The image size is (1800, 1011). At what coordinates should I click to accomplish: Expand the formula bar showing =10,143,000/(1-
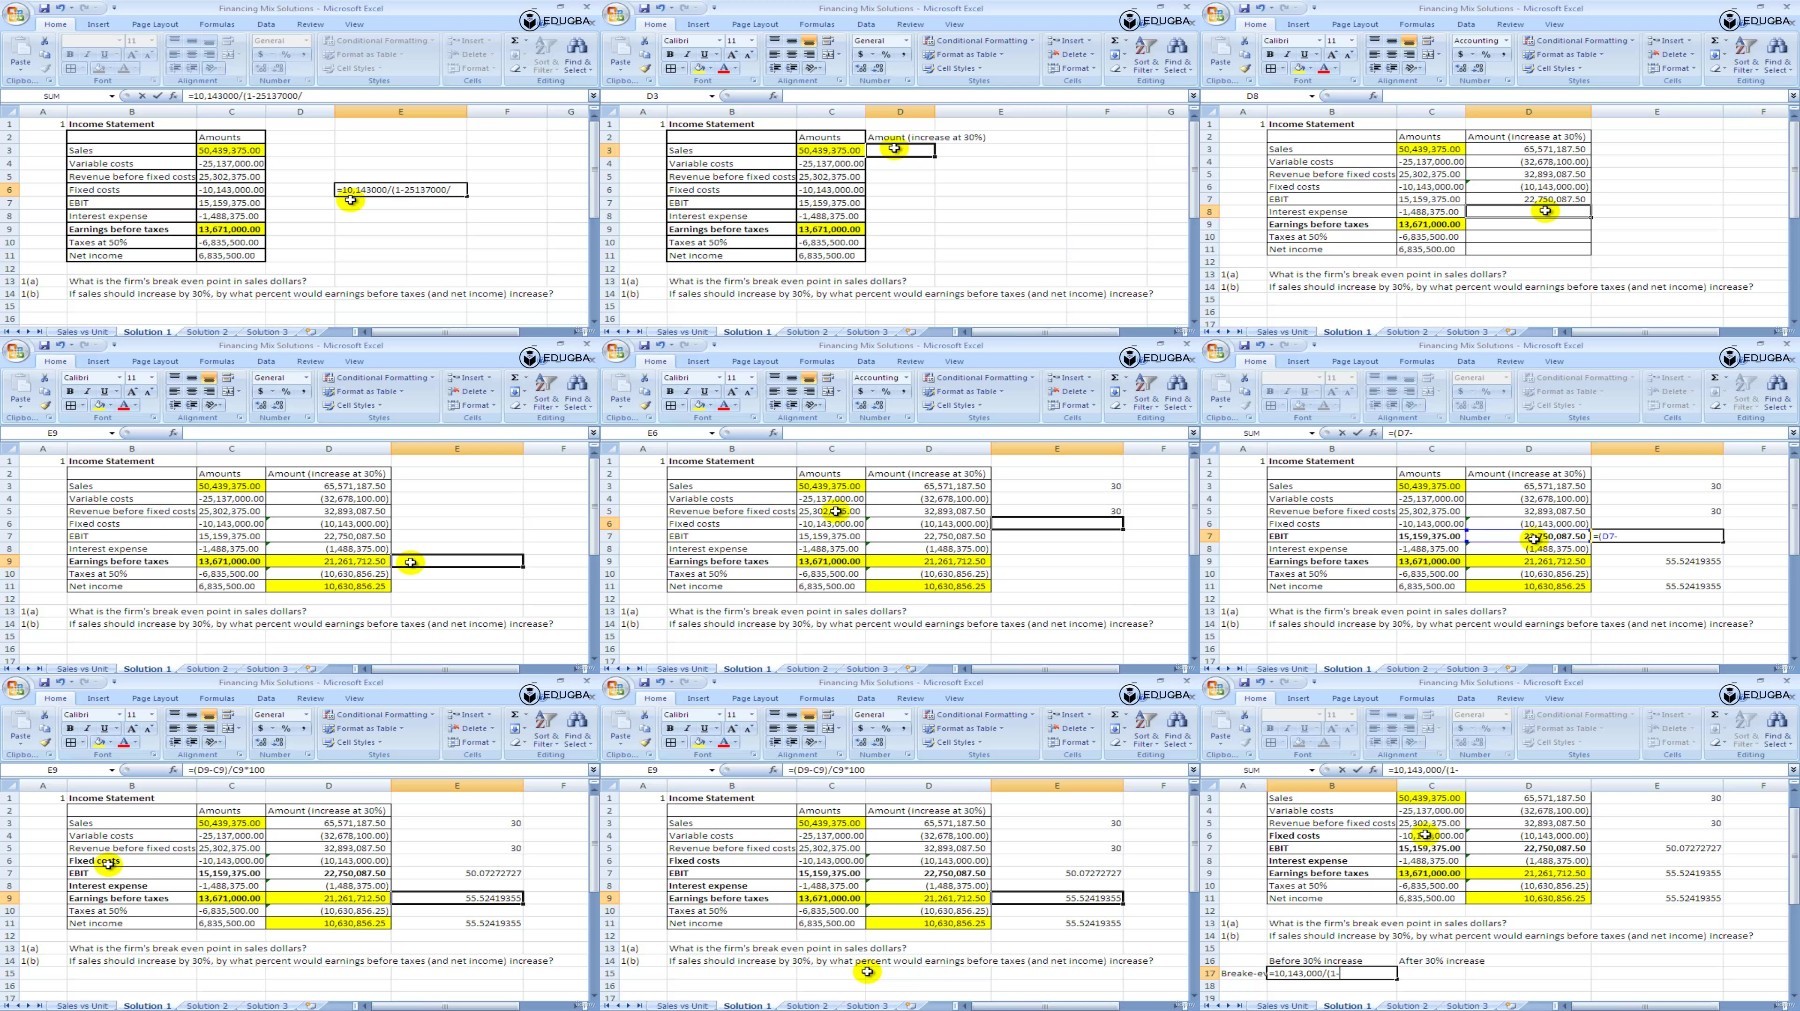(x=1793, y=770)
